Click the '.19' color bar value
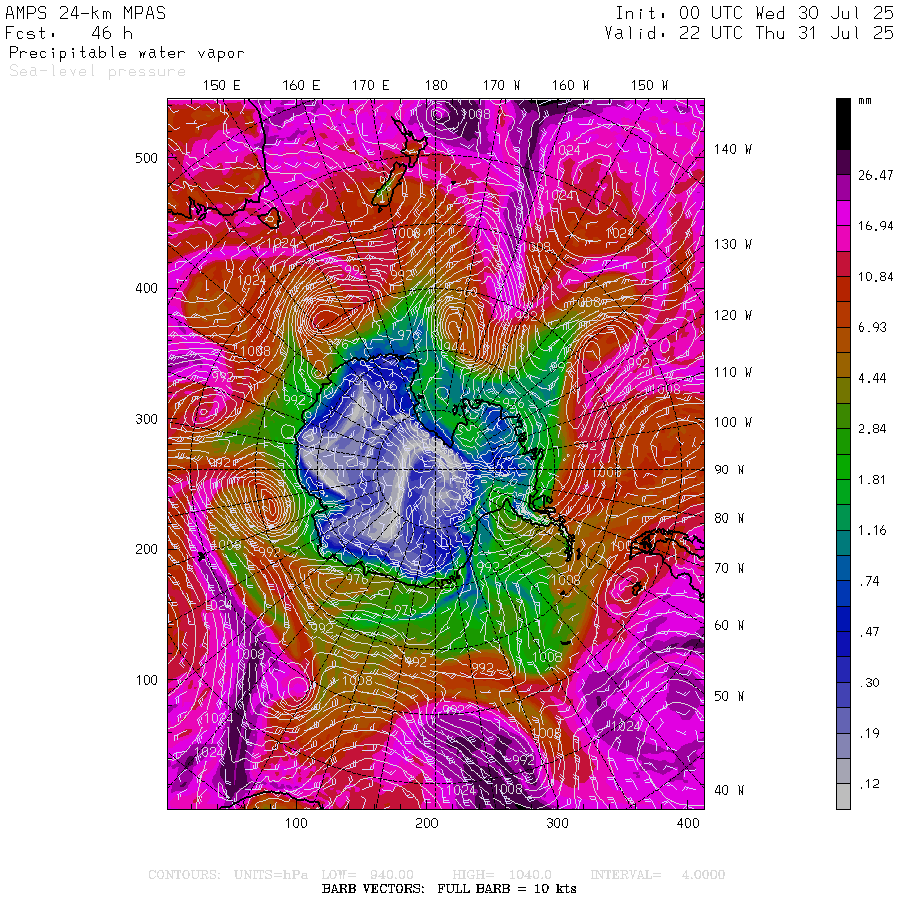This screenshot has height=900, width=900. (869, 733)
